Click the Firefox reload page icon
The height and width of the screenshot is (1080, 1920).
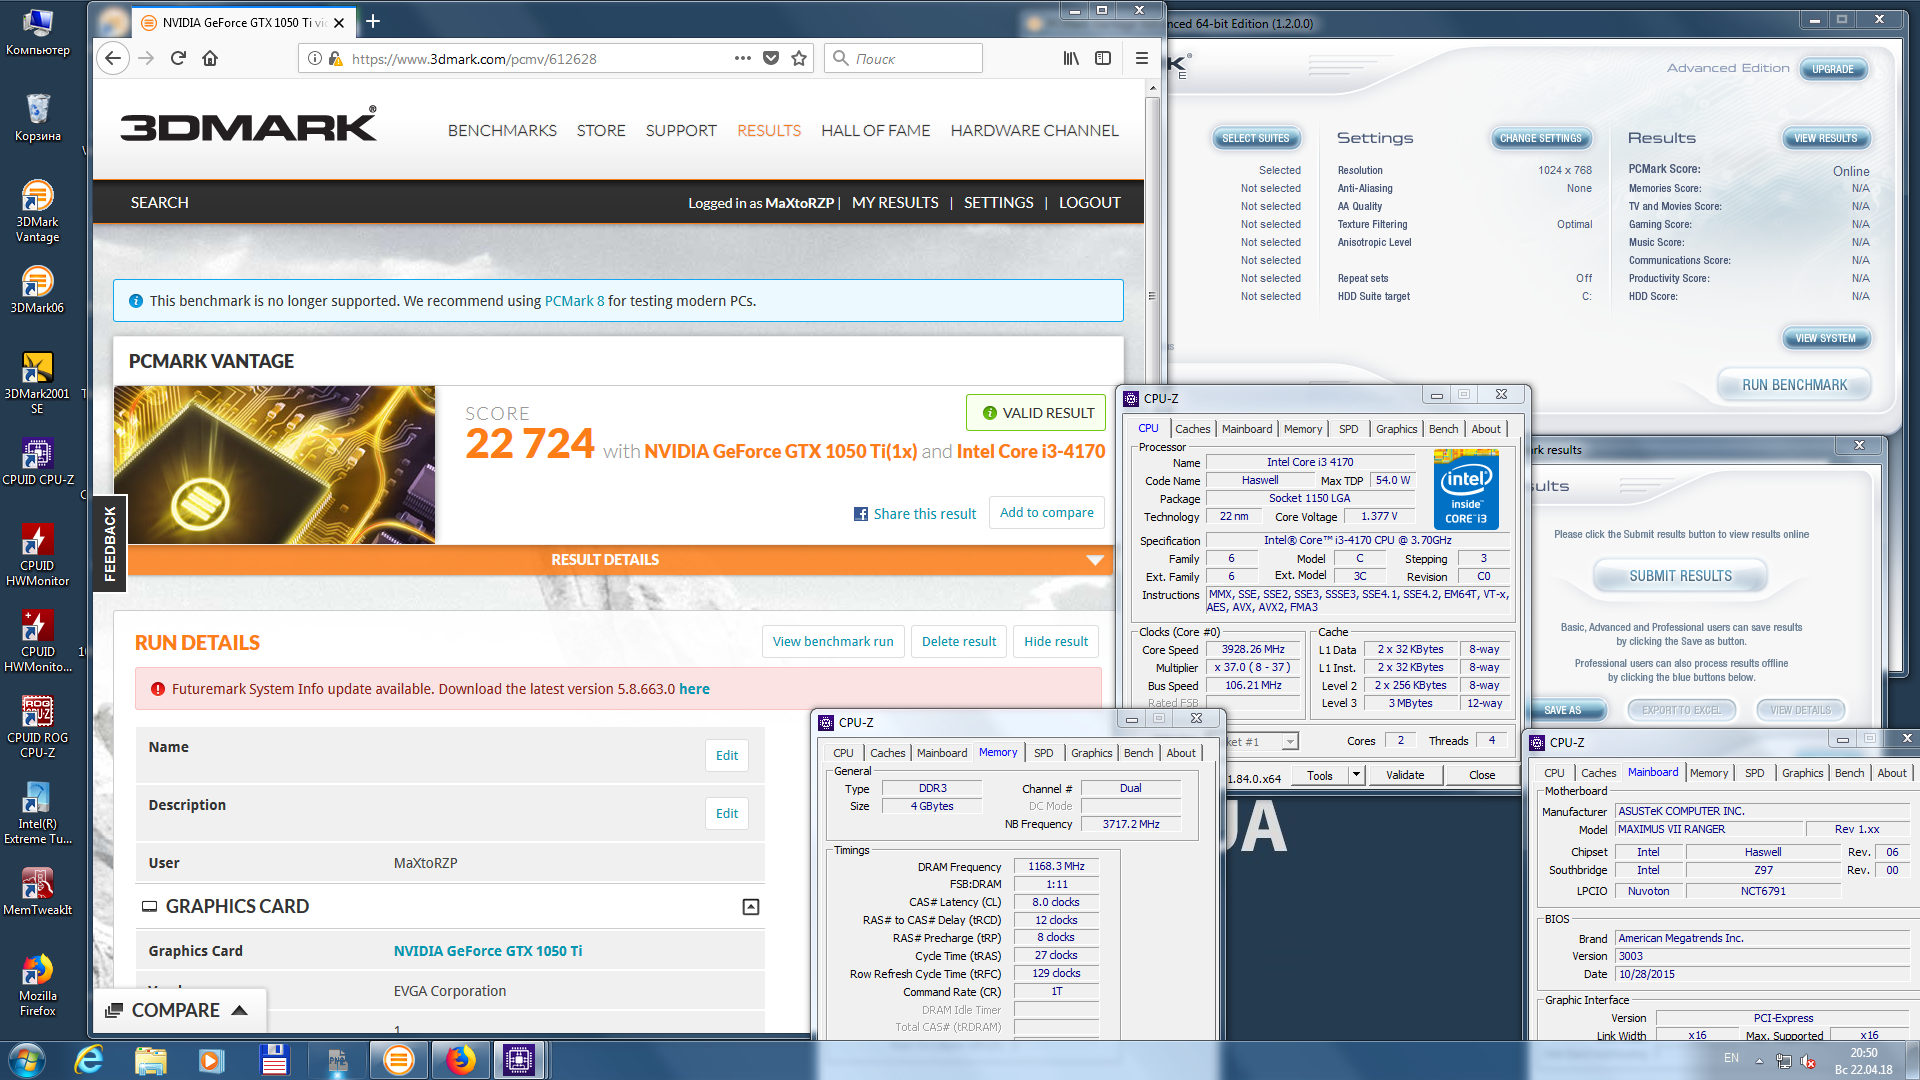178,58
